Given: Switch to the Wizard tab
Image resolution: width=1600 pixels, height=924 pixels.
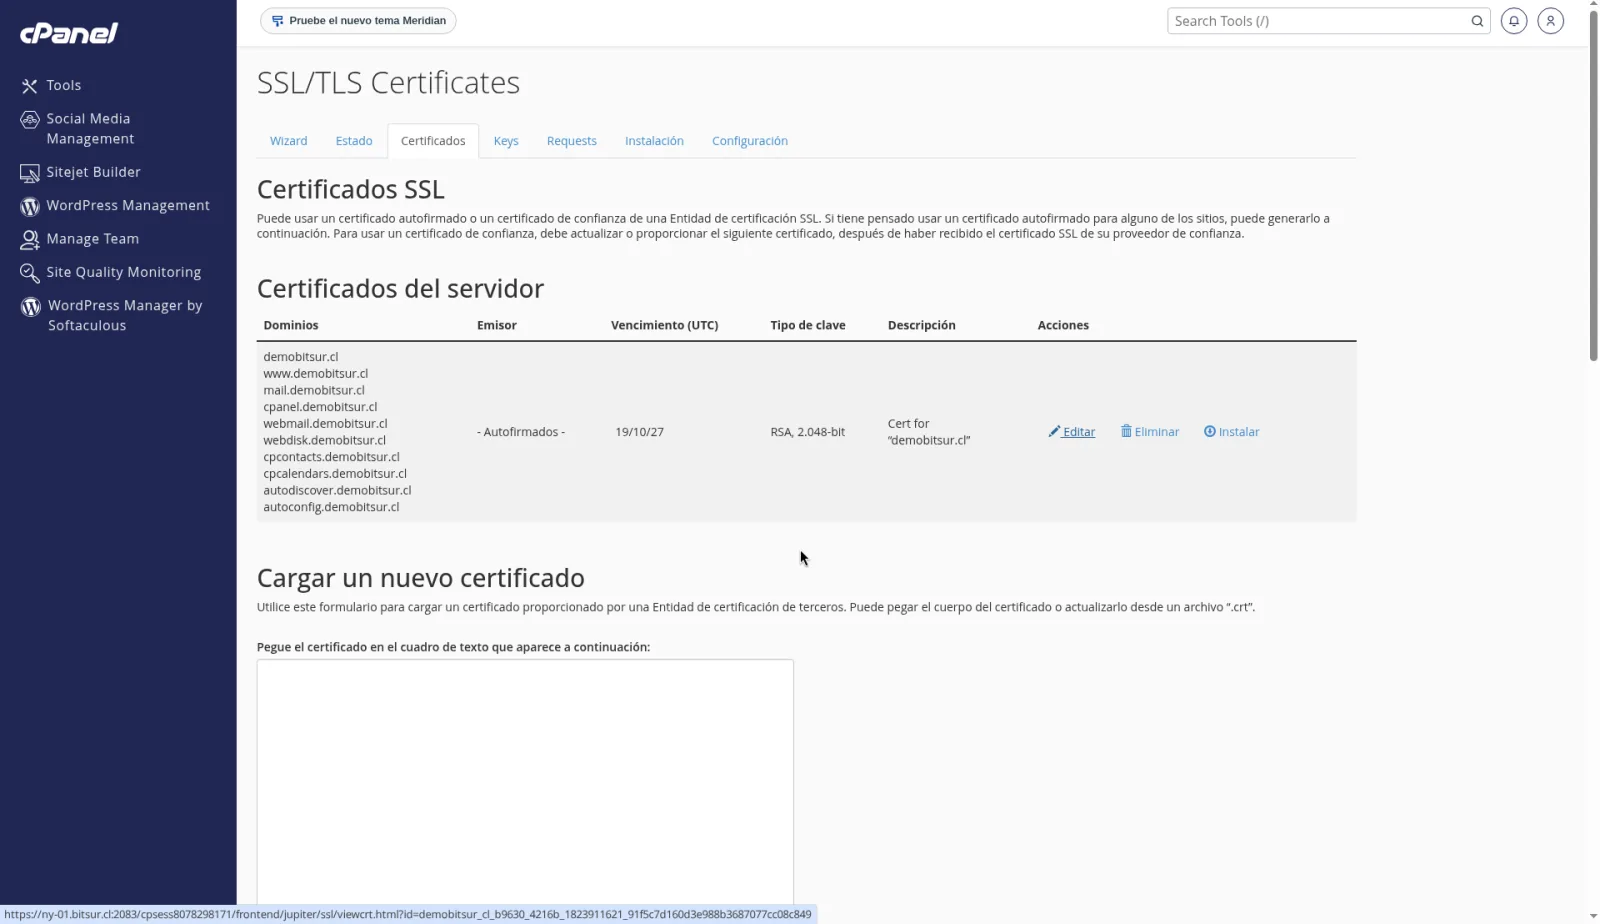Looking at the screenshot, I should pyautogui.click(x=288, y=141).
